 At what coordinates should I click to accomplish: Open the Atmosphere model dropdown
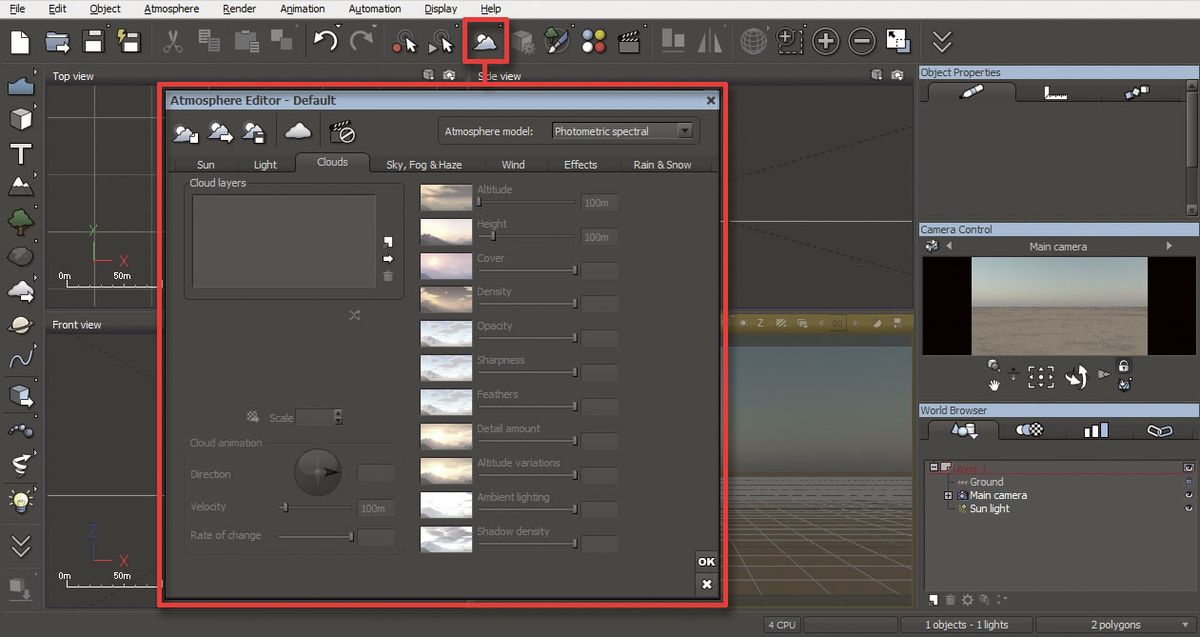point(684,130)
